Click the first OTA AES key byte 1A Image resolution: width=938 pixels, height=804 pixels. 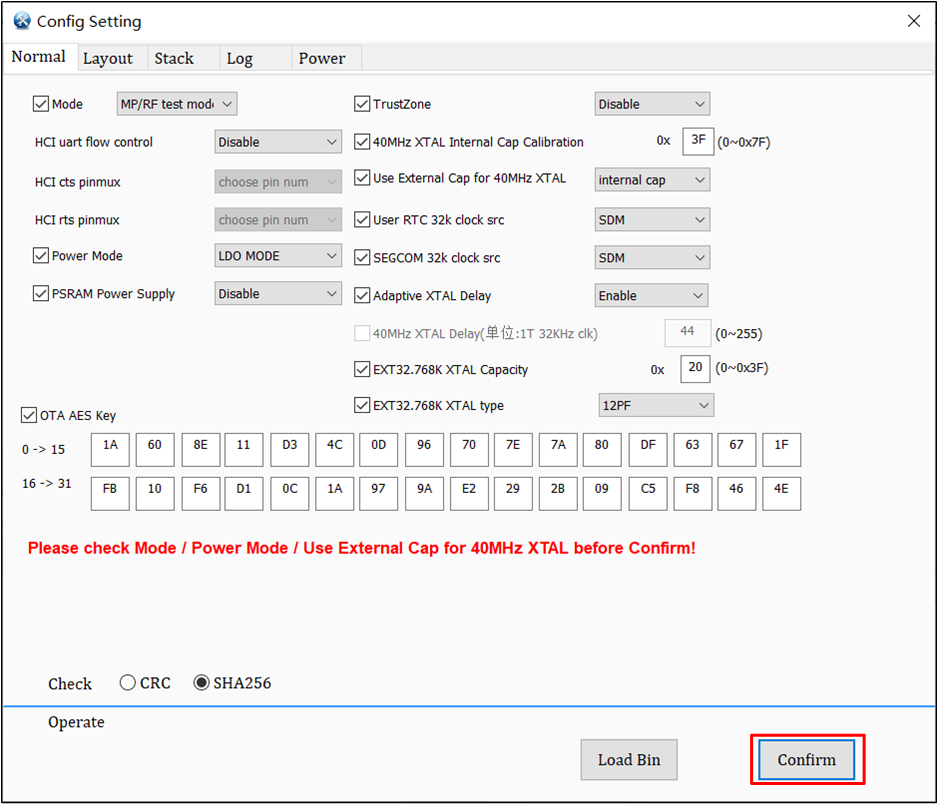(x=110, y=449)
